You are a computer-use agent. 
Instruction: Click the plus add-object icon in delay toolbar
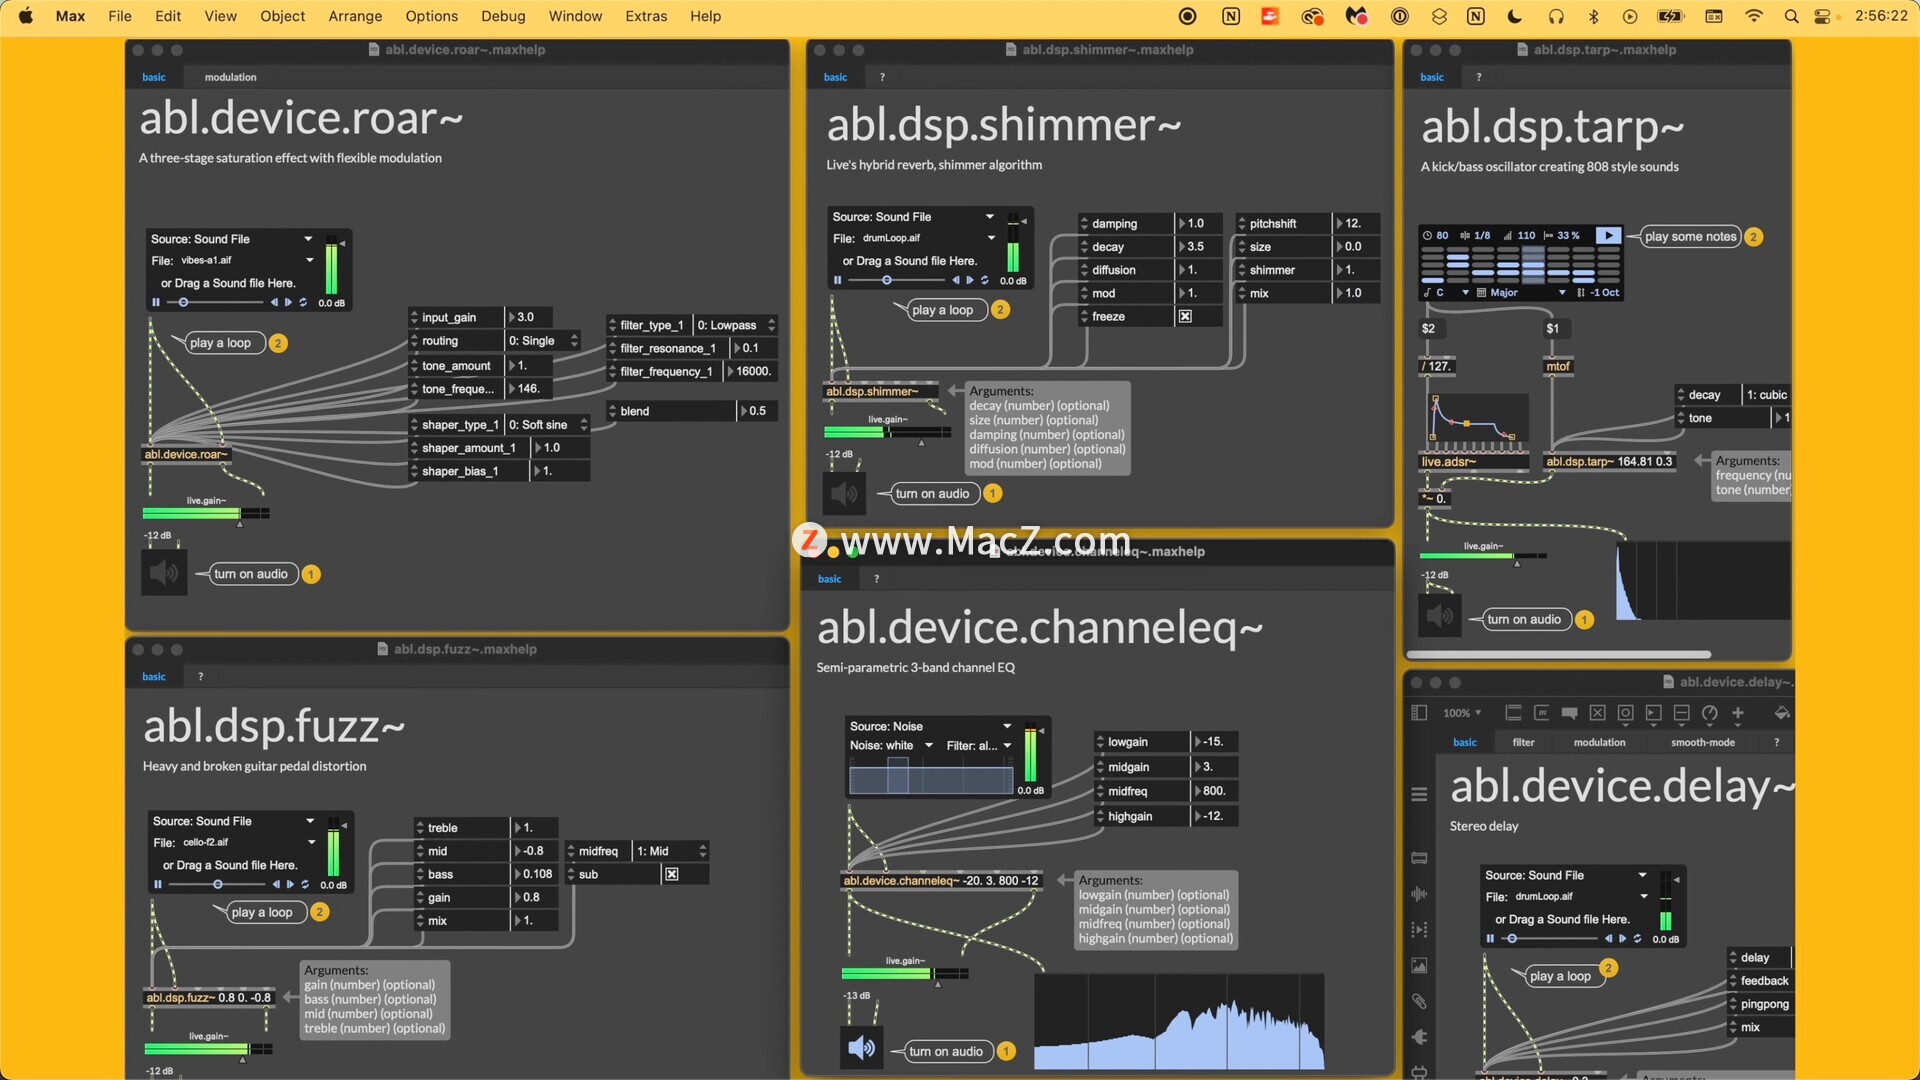1737,713
